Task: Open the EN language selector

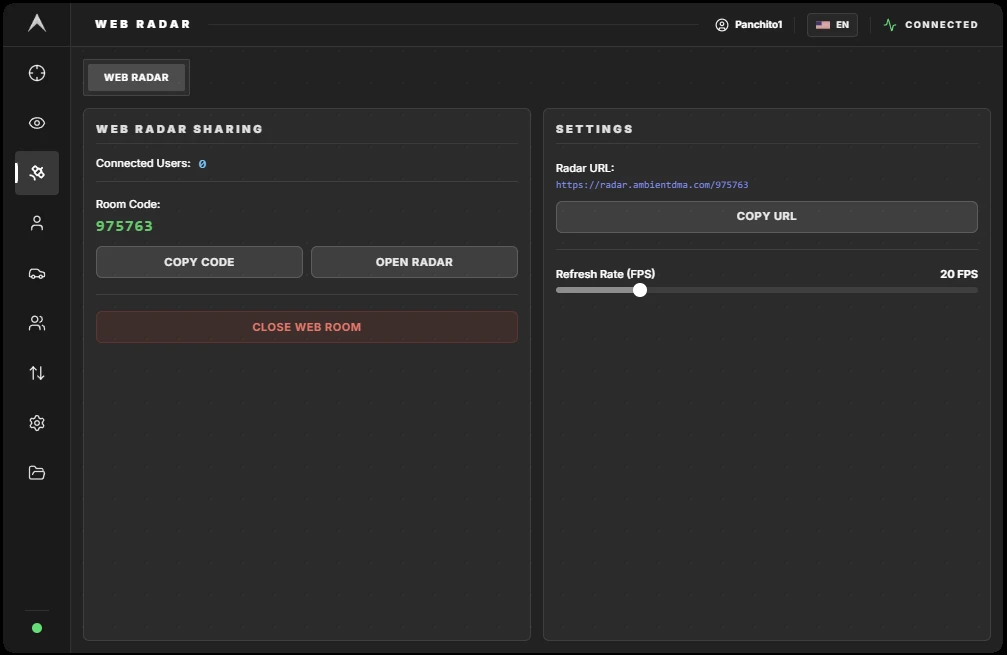Action: [x=832, y=24]
